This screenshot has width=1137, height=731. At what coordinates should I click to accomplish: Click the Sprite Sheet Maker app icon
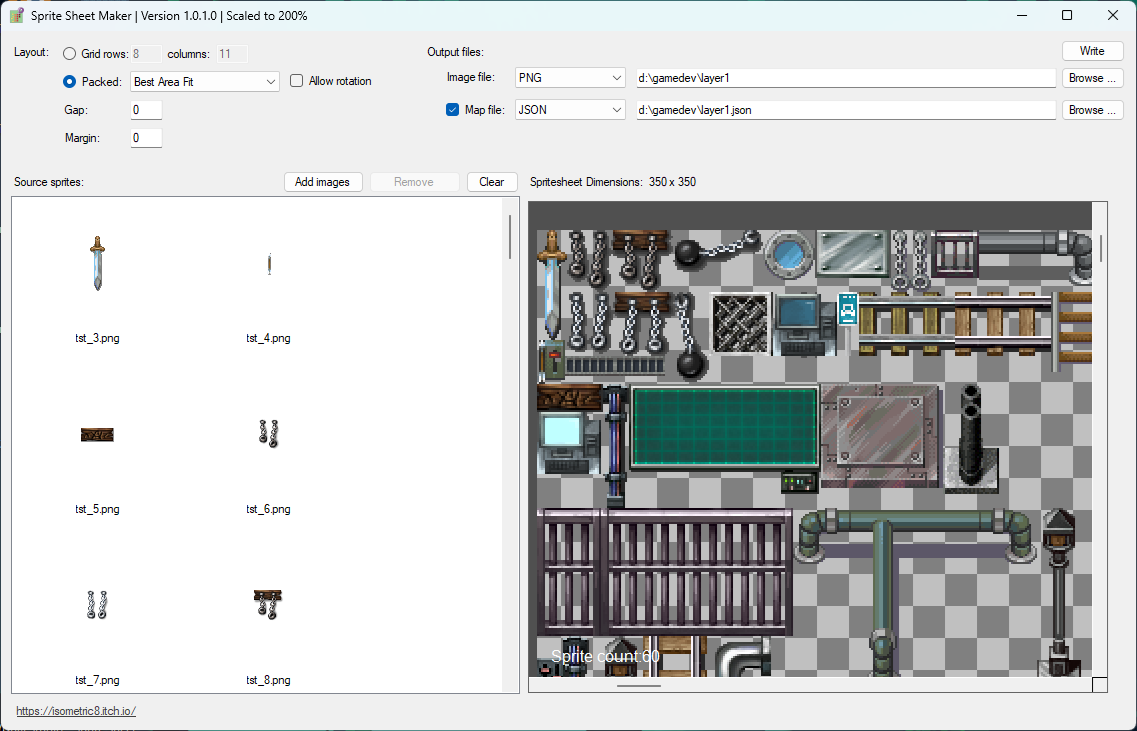(x=16, y=15)
